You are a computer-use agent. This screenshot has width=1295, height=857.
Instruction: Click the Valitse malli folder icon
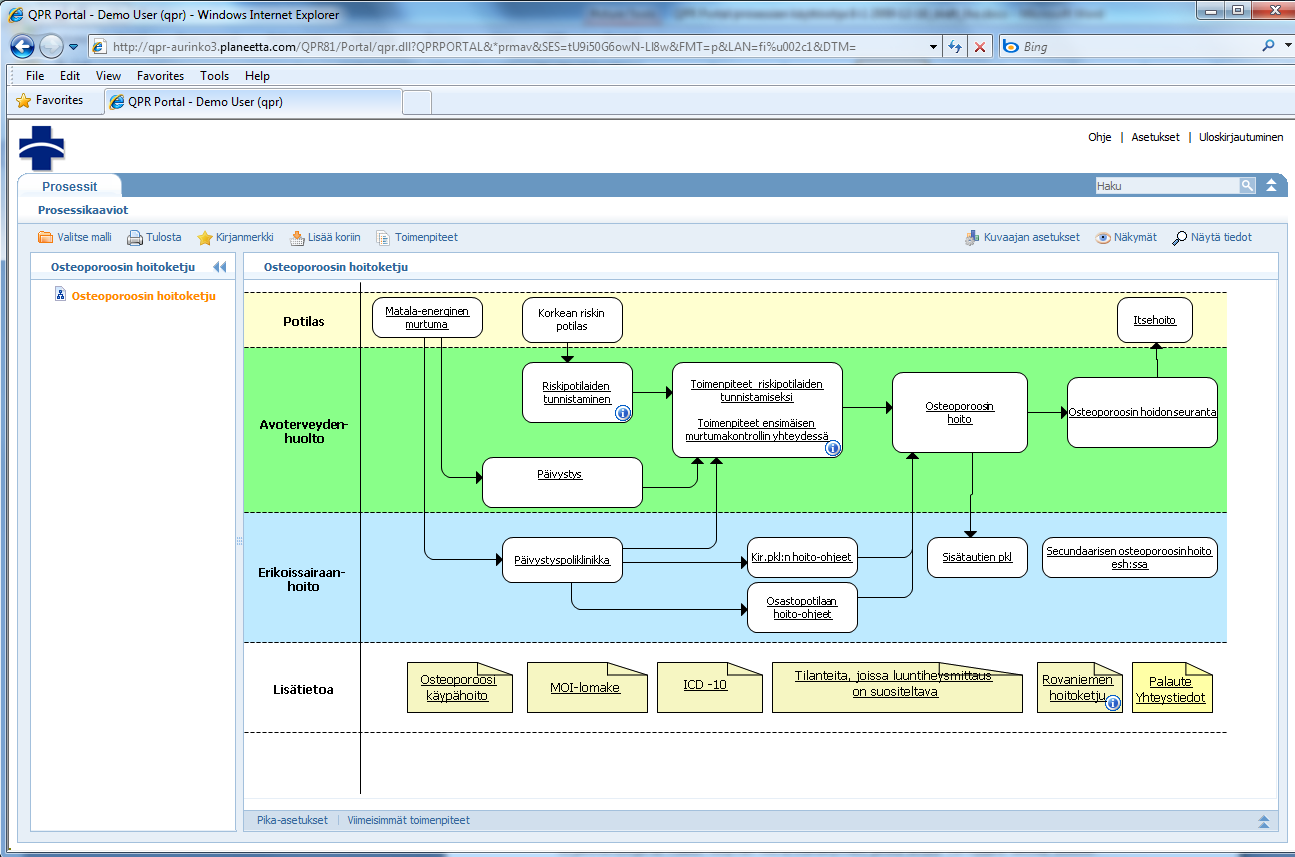click(x=45, y=238)
